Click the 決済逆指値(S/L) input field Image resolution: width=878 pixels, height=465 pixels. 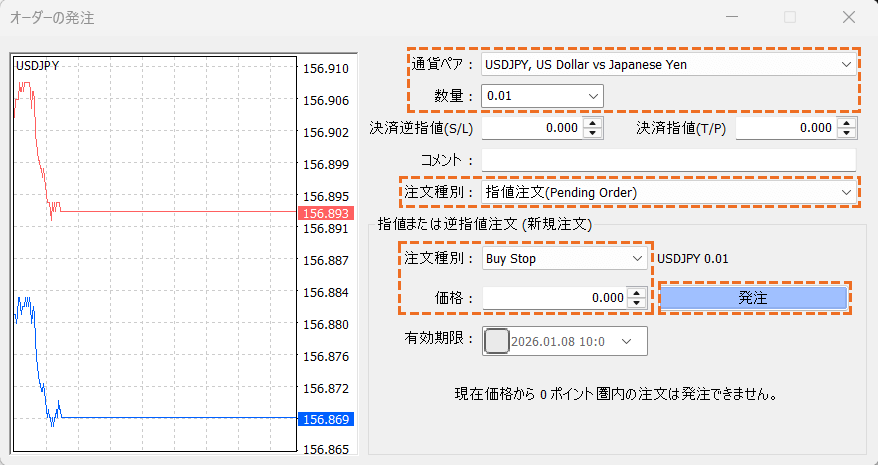(x=533, y=128)
